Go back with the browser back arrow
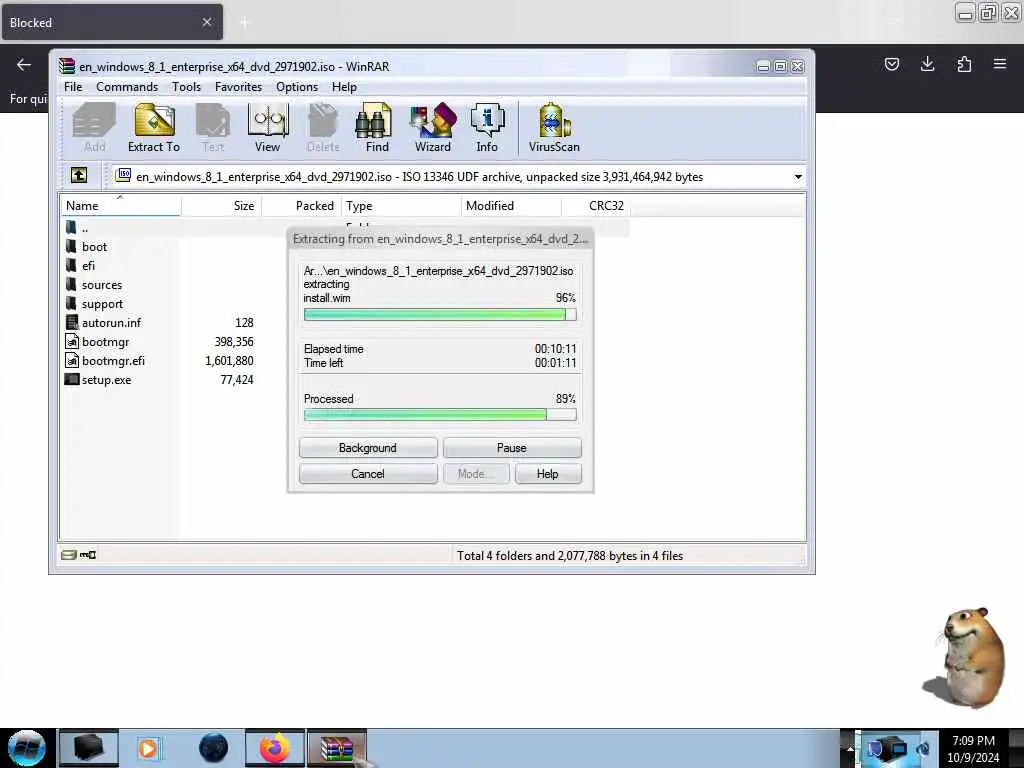Viewport: 1024px width, 768px height. pos(24,65)
